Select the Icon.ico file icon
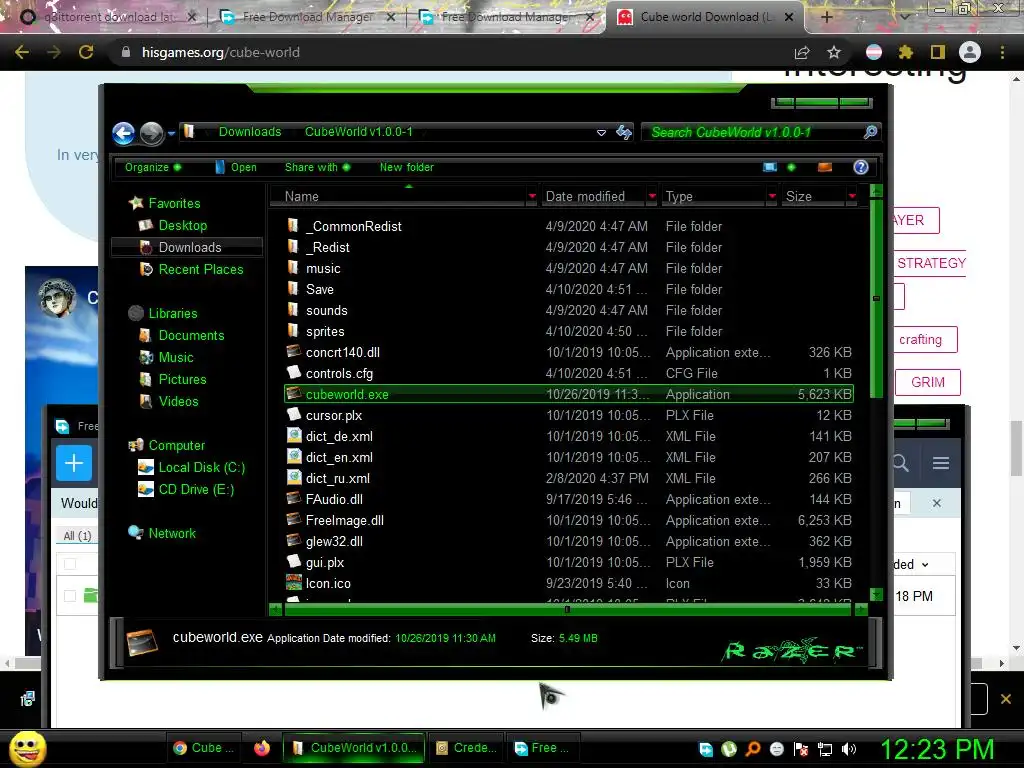 click(294, 583)
